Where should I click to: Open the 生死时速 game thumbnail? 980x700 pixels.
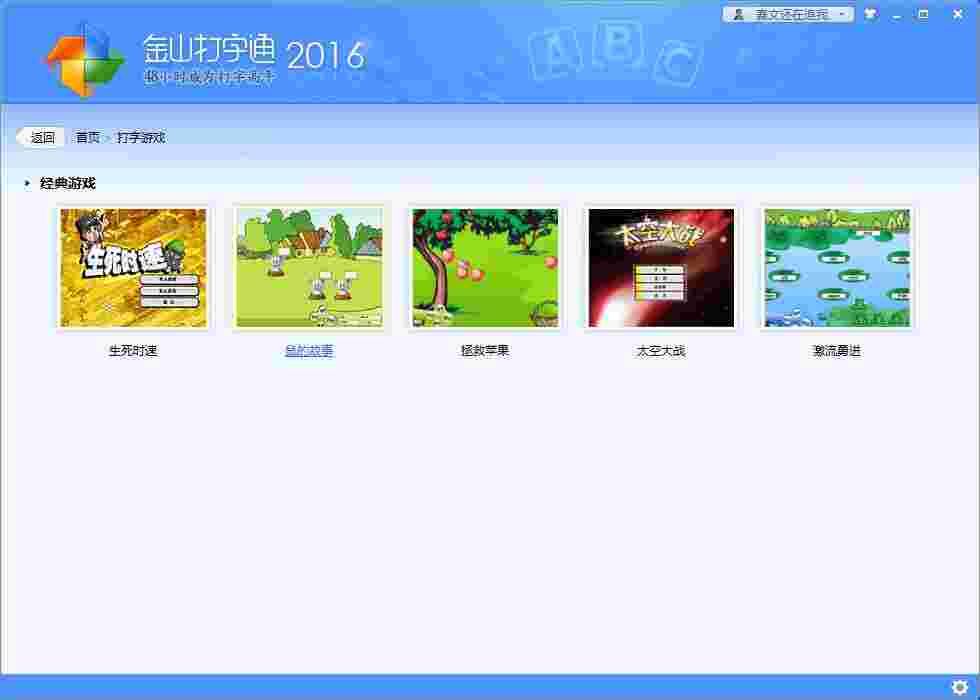[133, 266]
